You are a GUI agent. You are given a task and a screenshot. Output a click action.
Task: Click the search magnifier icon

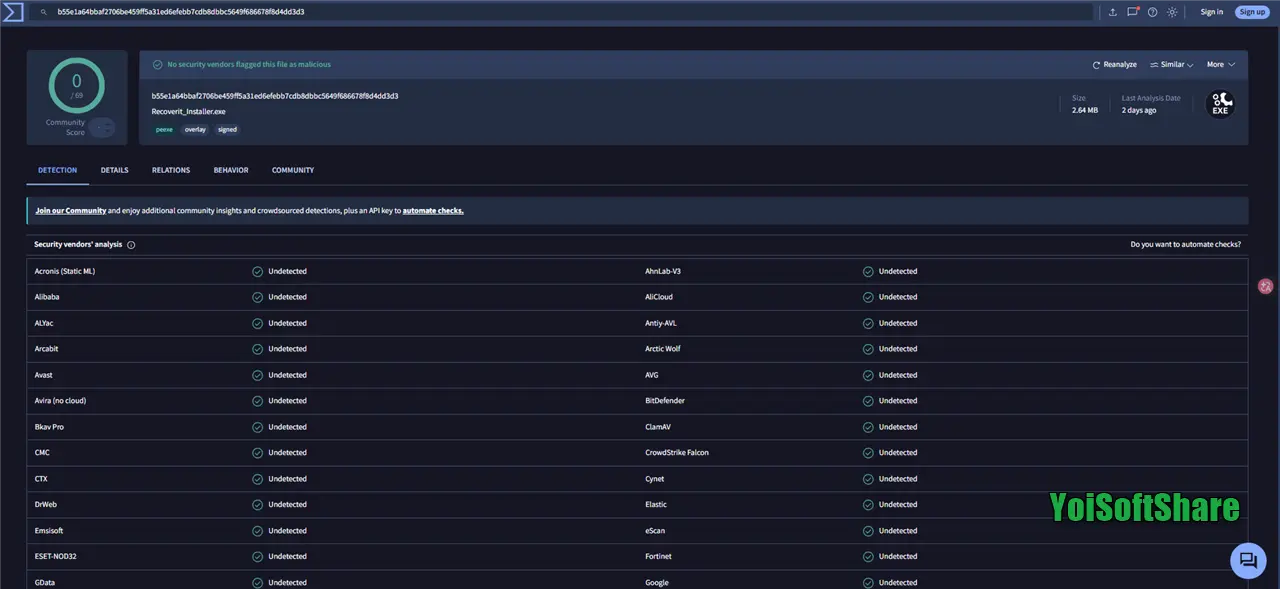(44, 12)
